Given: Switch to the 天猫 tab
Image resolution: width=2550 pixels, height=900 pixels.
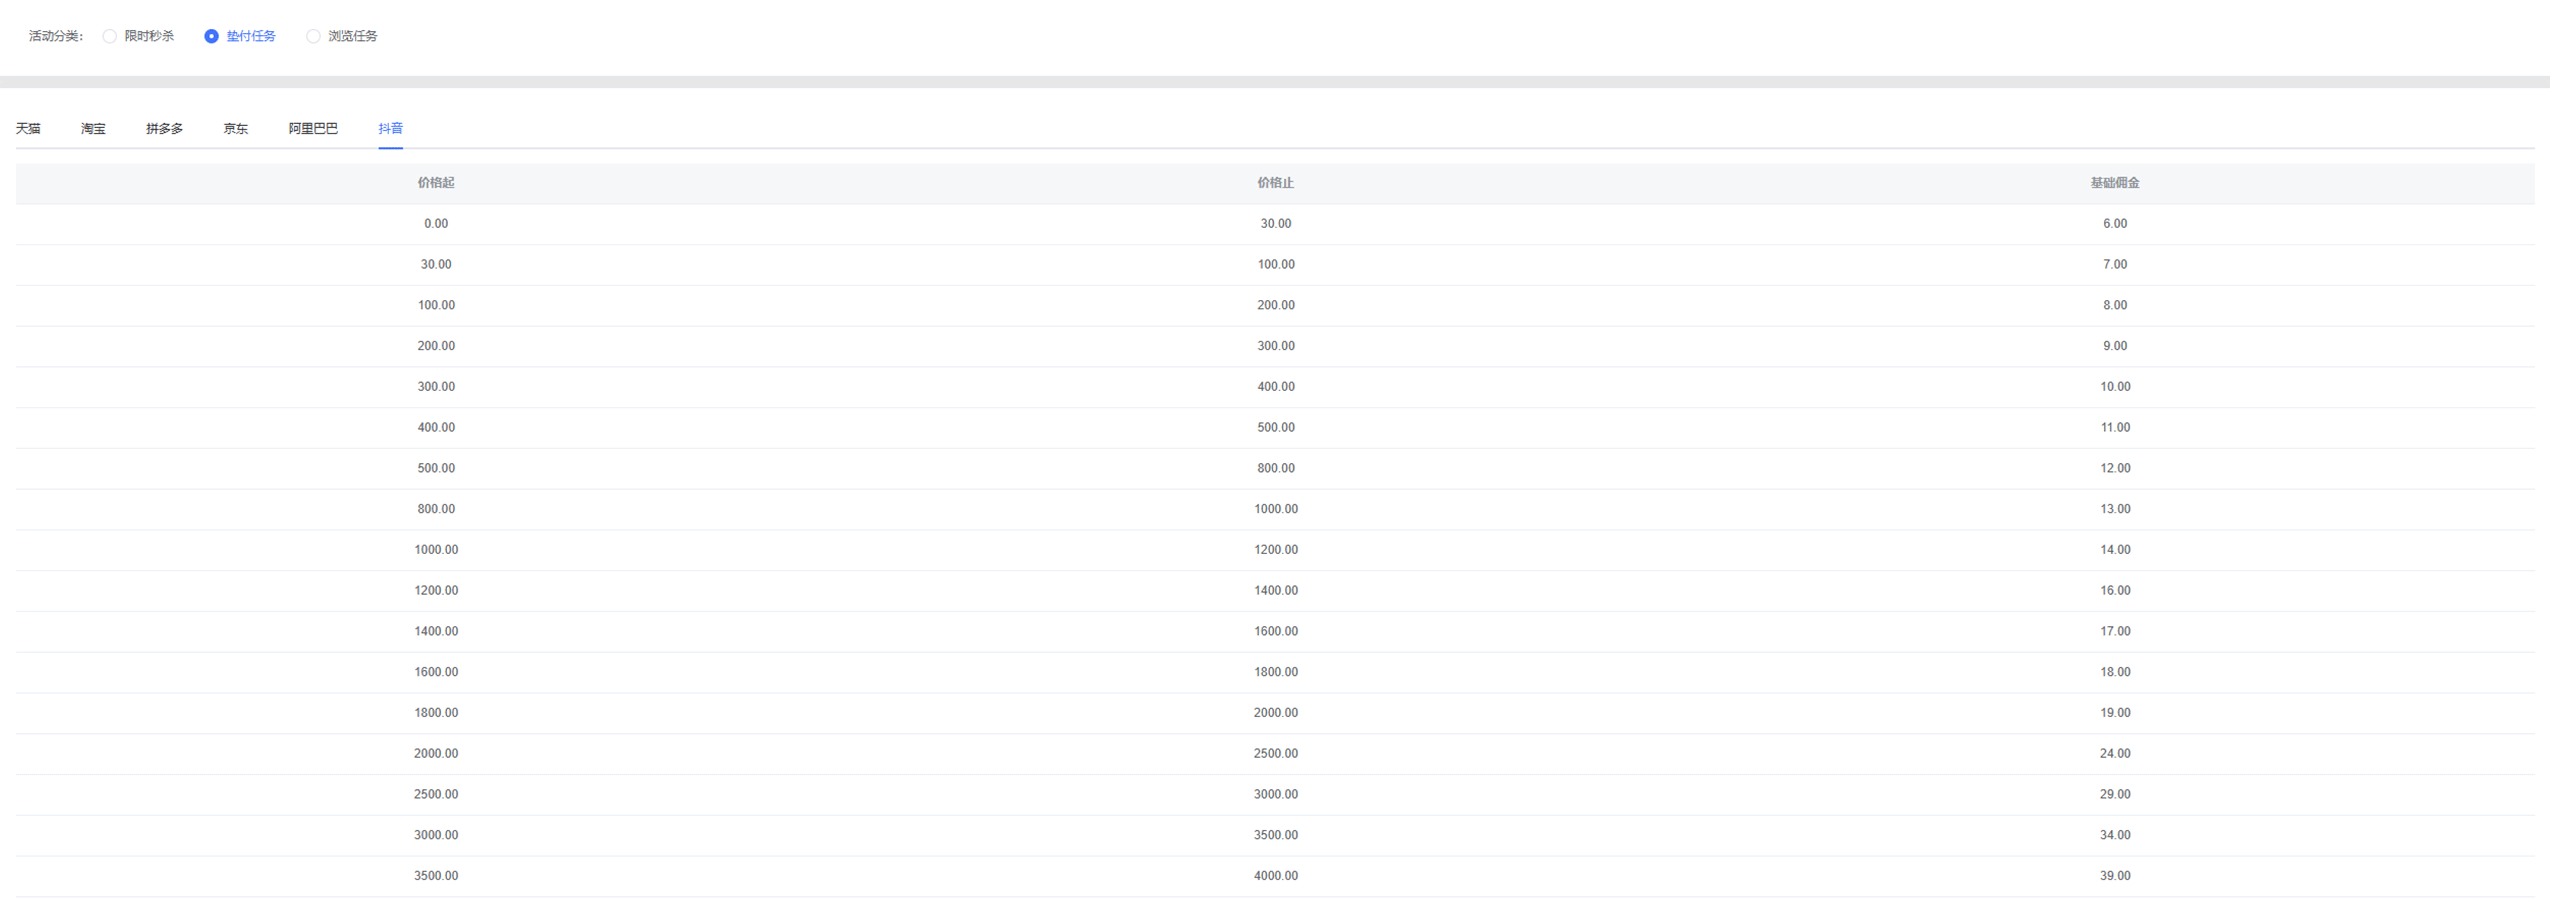Looking at the screenshot, I should pos(28,128).
